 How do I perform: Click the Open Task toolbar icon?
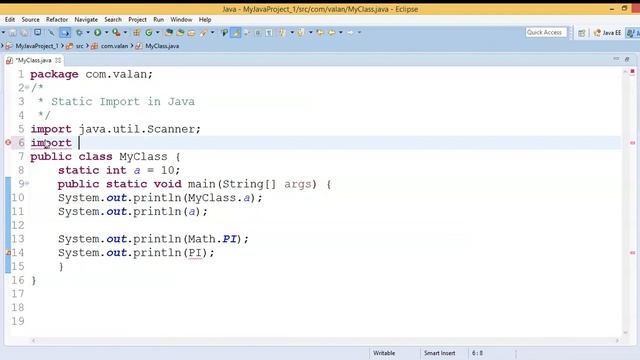point(180,33)
